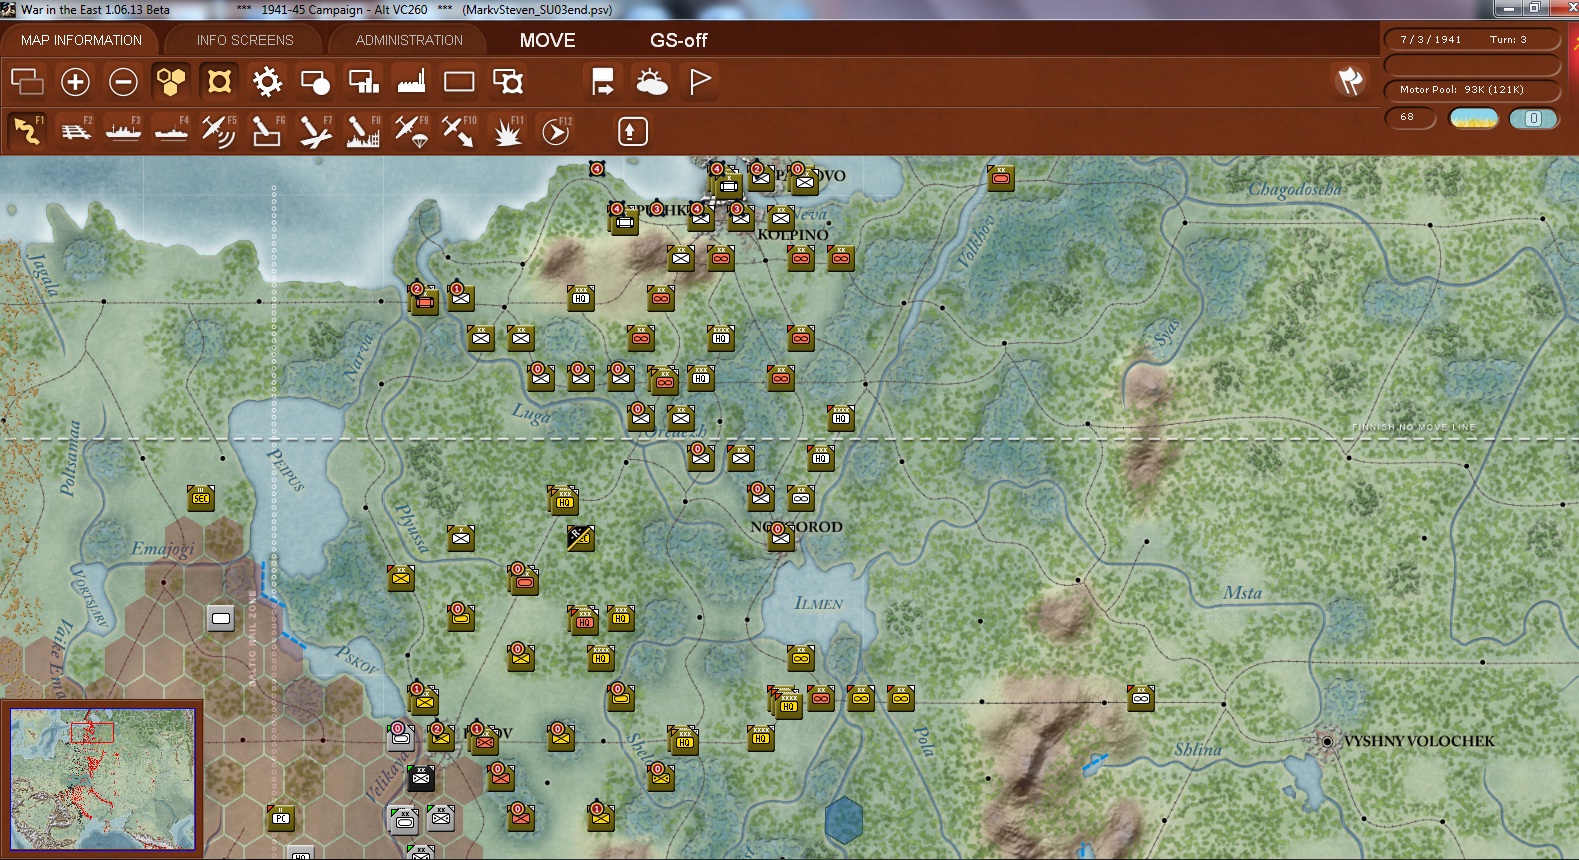Show the weather using the sun-cloud icon

click(651, 81)
